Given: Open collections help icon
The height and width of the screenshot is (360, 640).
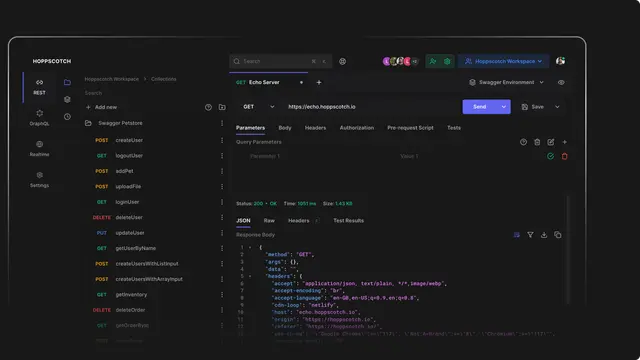Looking at the screenshot, I should point(208,107).
